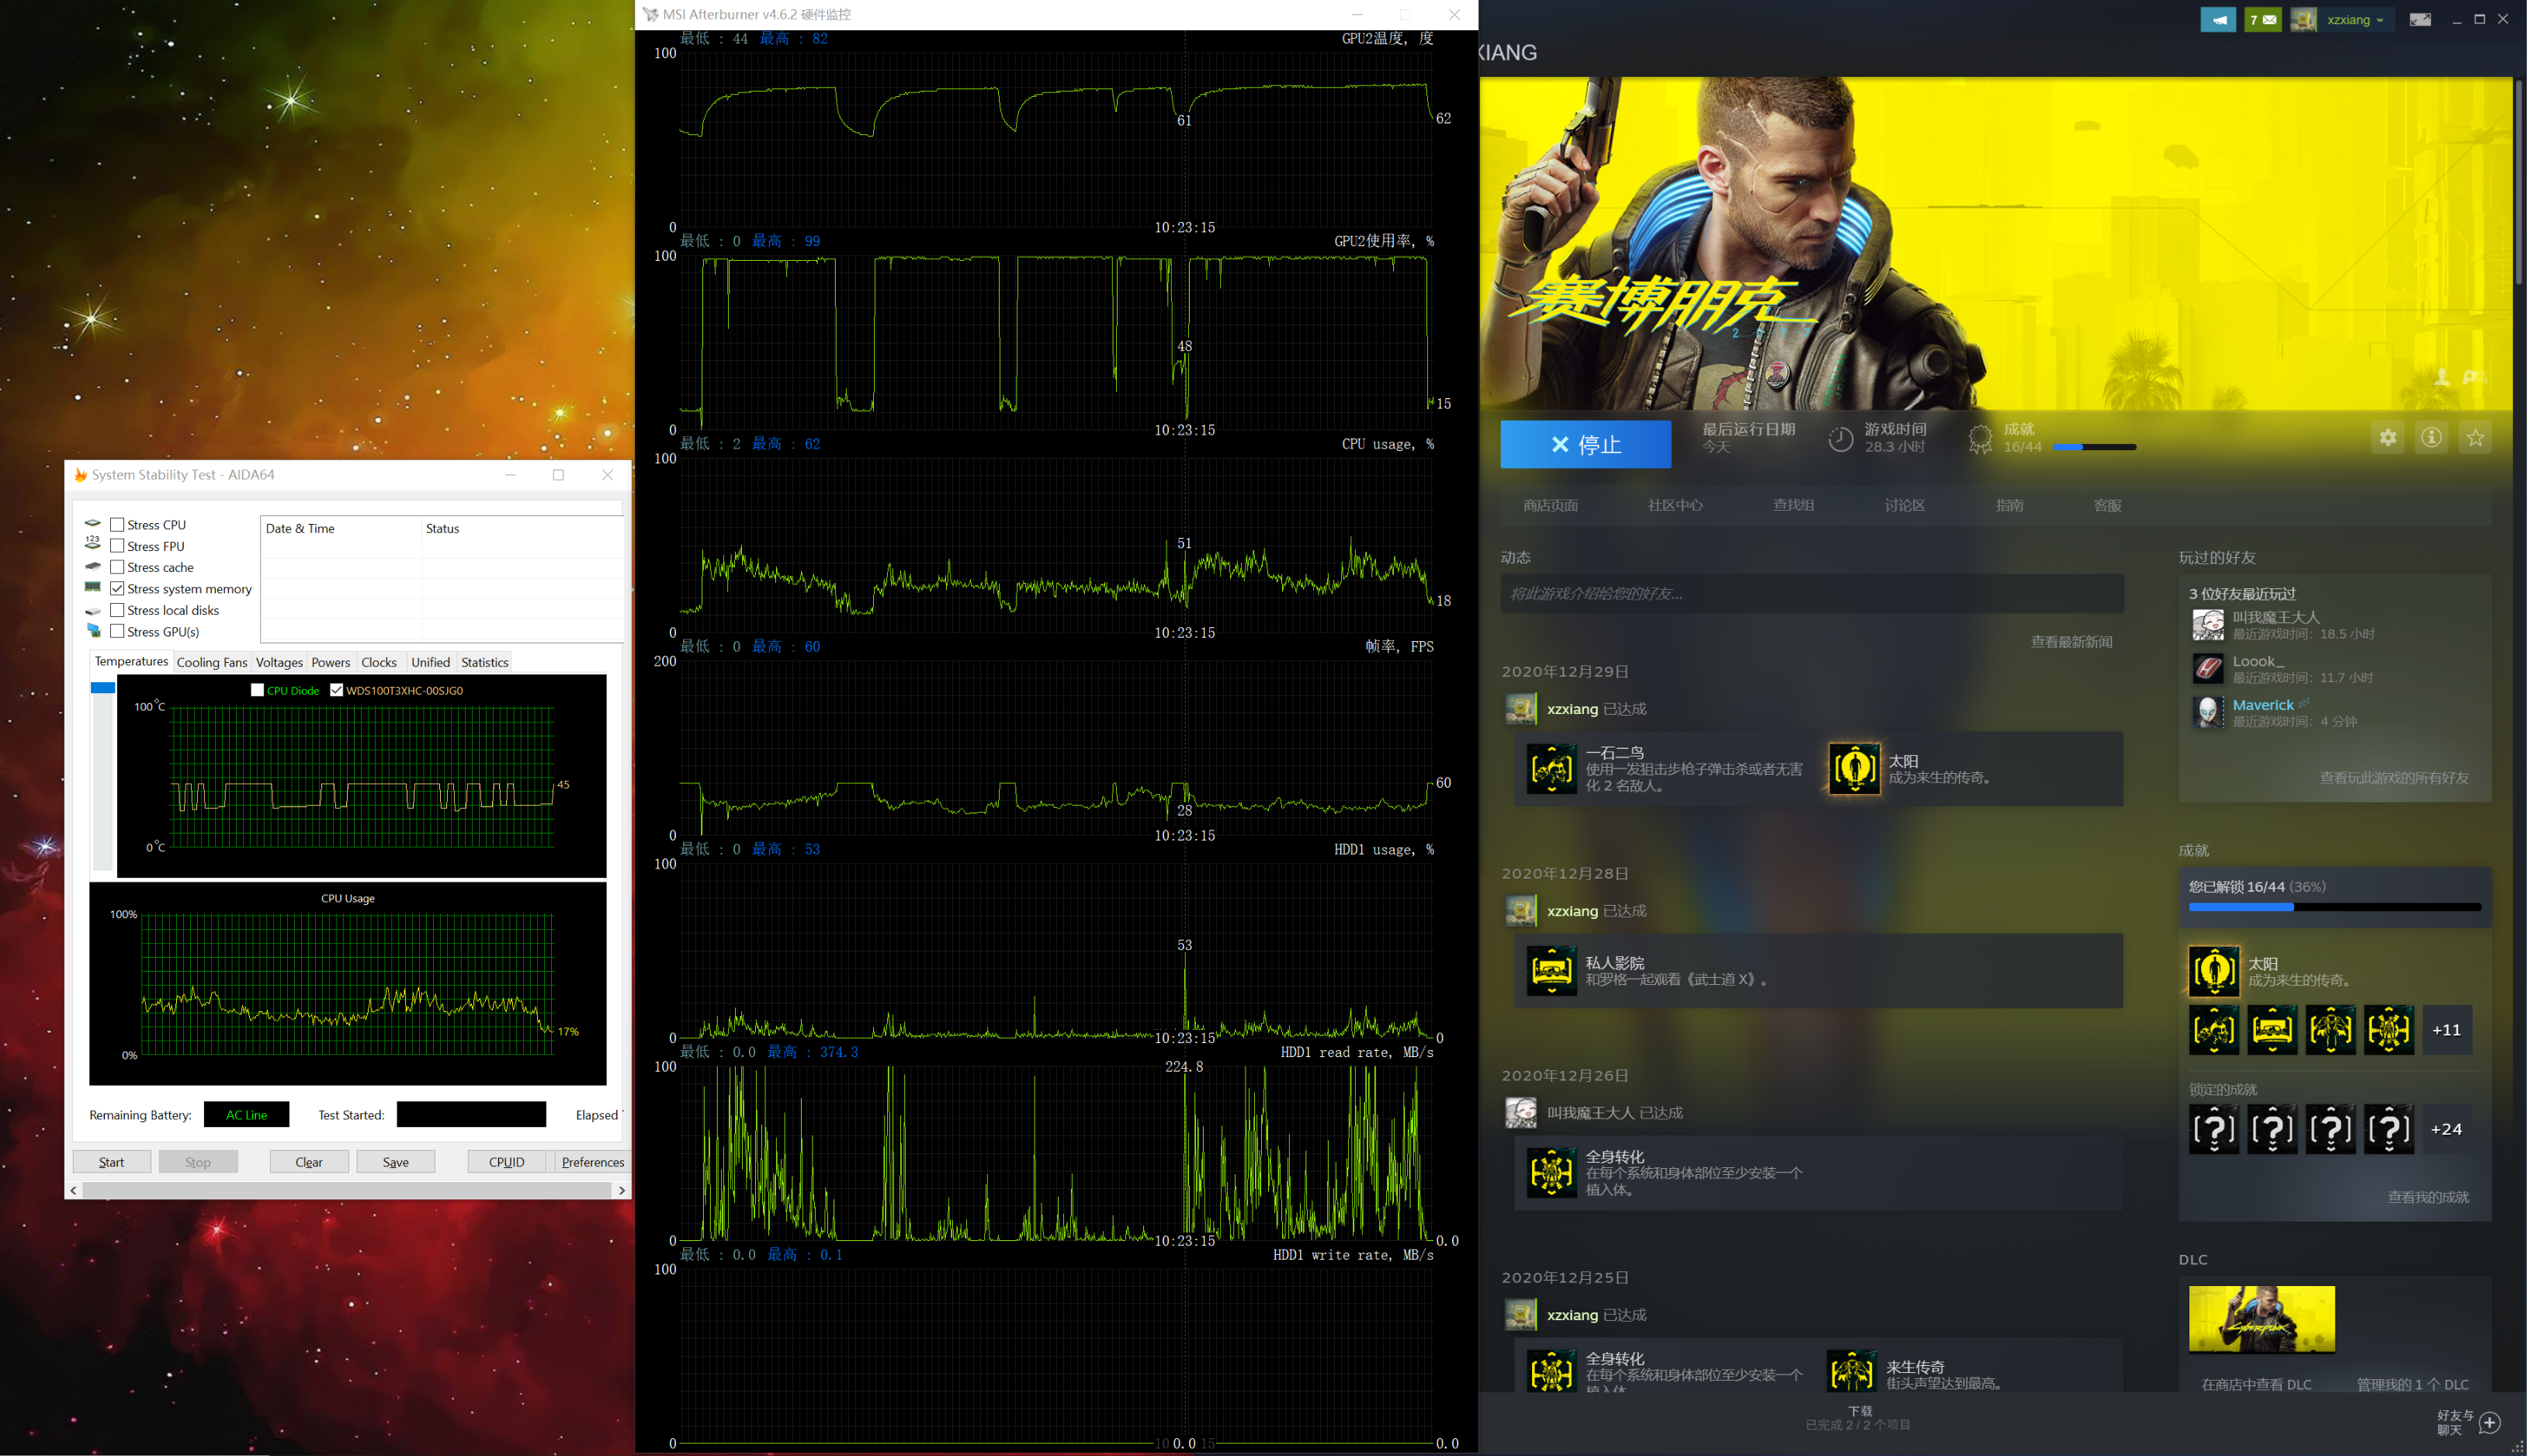
Task: Open friends and chat plus icon
Action: pyautogui.click(x=2490, y=1423)
